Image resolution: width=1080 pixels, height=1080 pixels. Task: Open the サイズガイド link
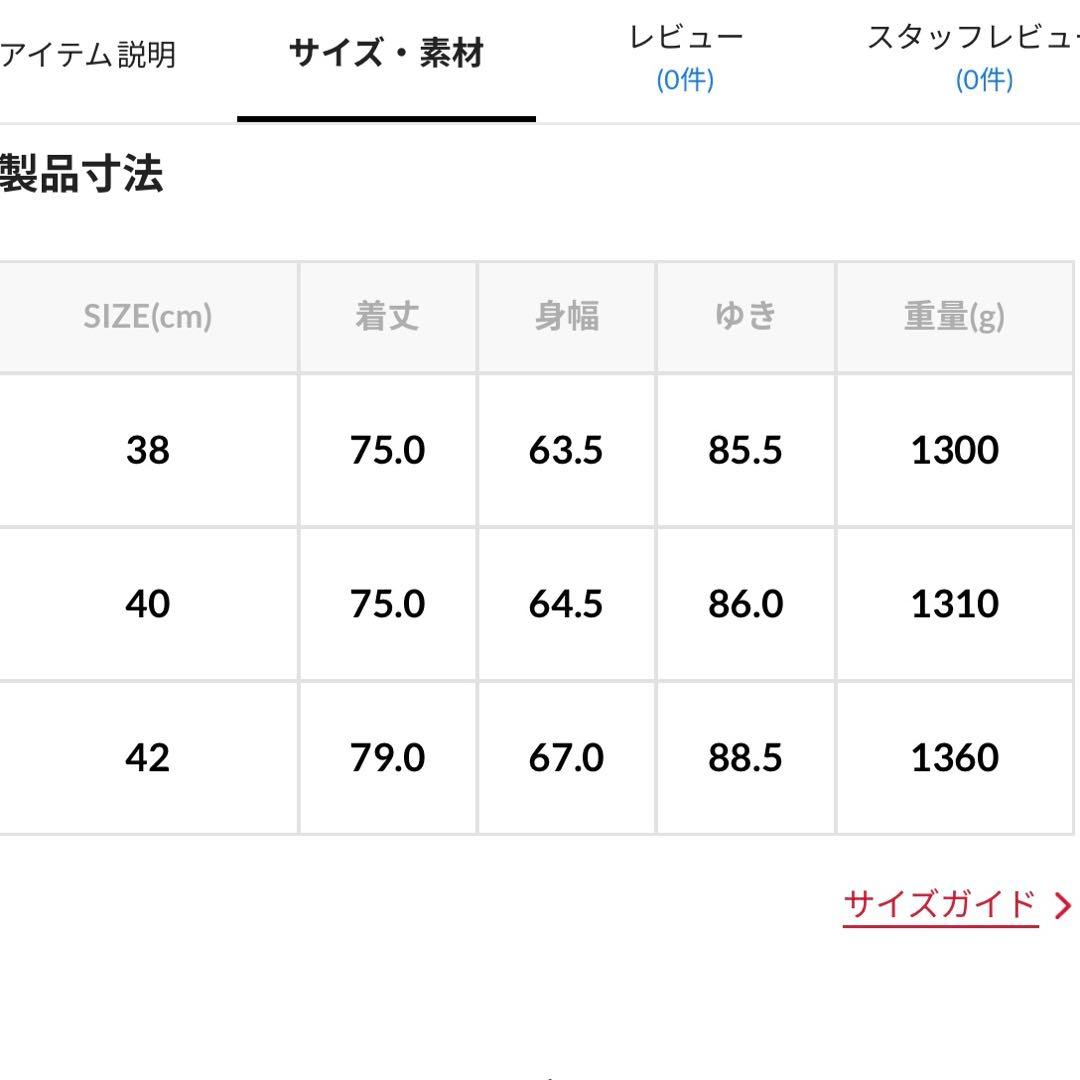[x=940, y=903]
